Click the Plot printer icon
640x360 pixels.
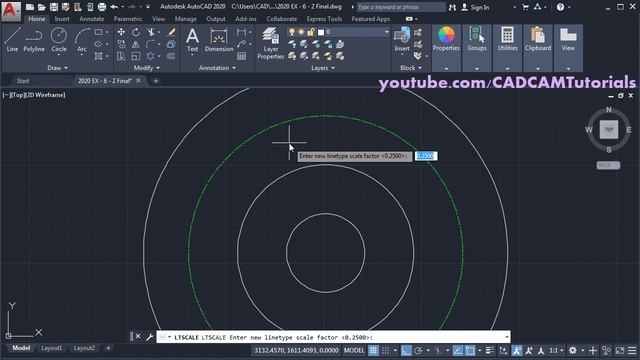pos(102,7)
